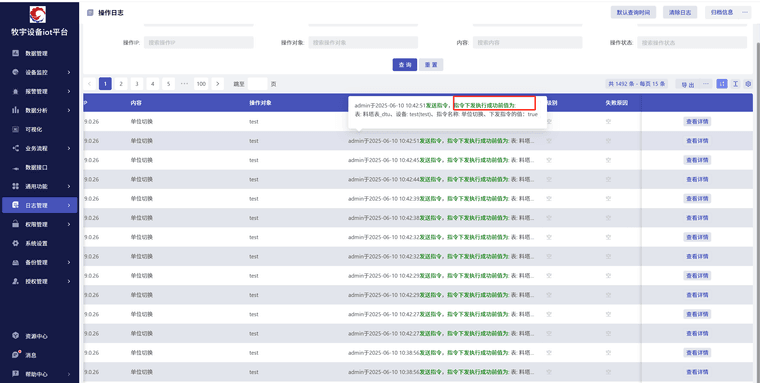Click the 内容 column header
This screenshot has width=760, height=383.
(x=136, y=103)
